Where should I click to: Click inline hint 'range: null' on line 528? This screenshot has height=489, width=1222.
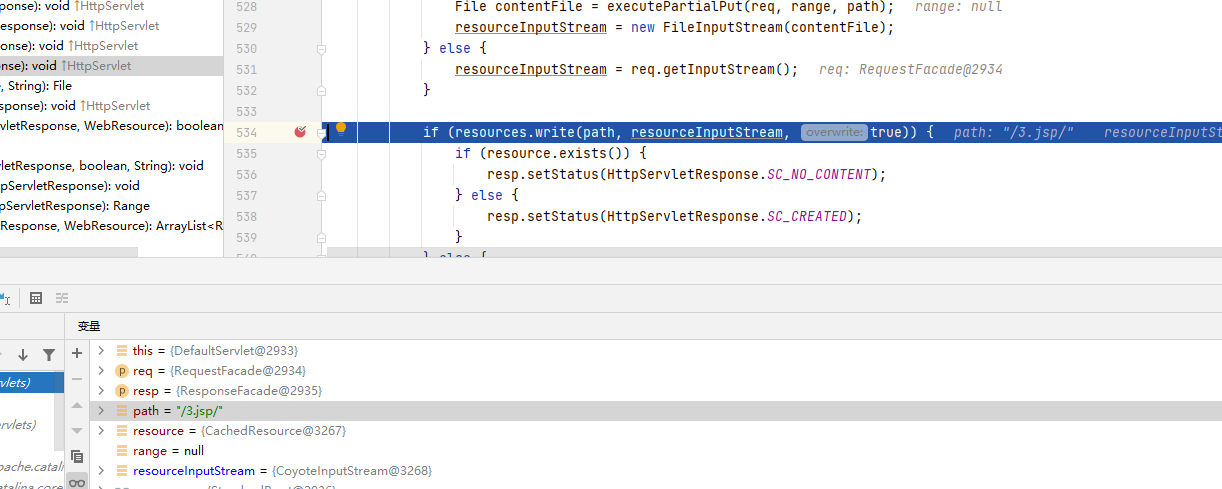(x=958, y=6)
